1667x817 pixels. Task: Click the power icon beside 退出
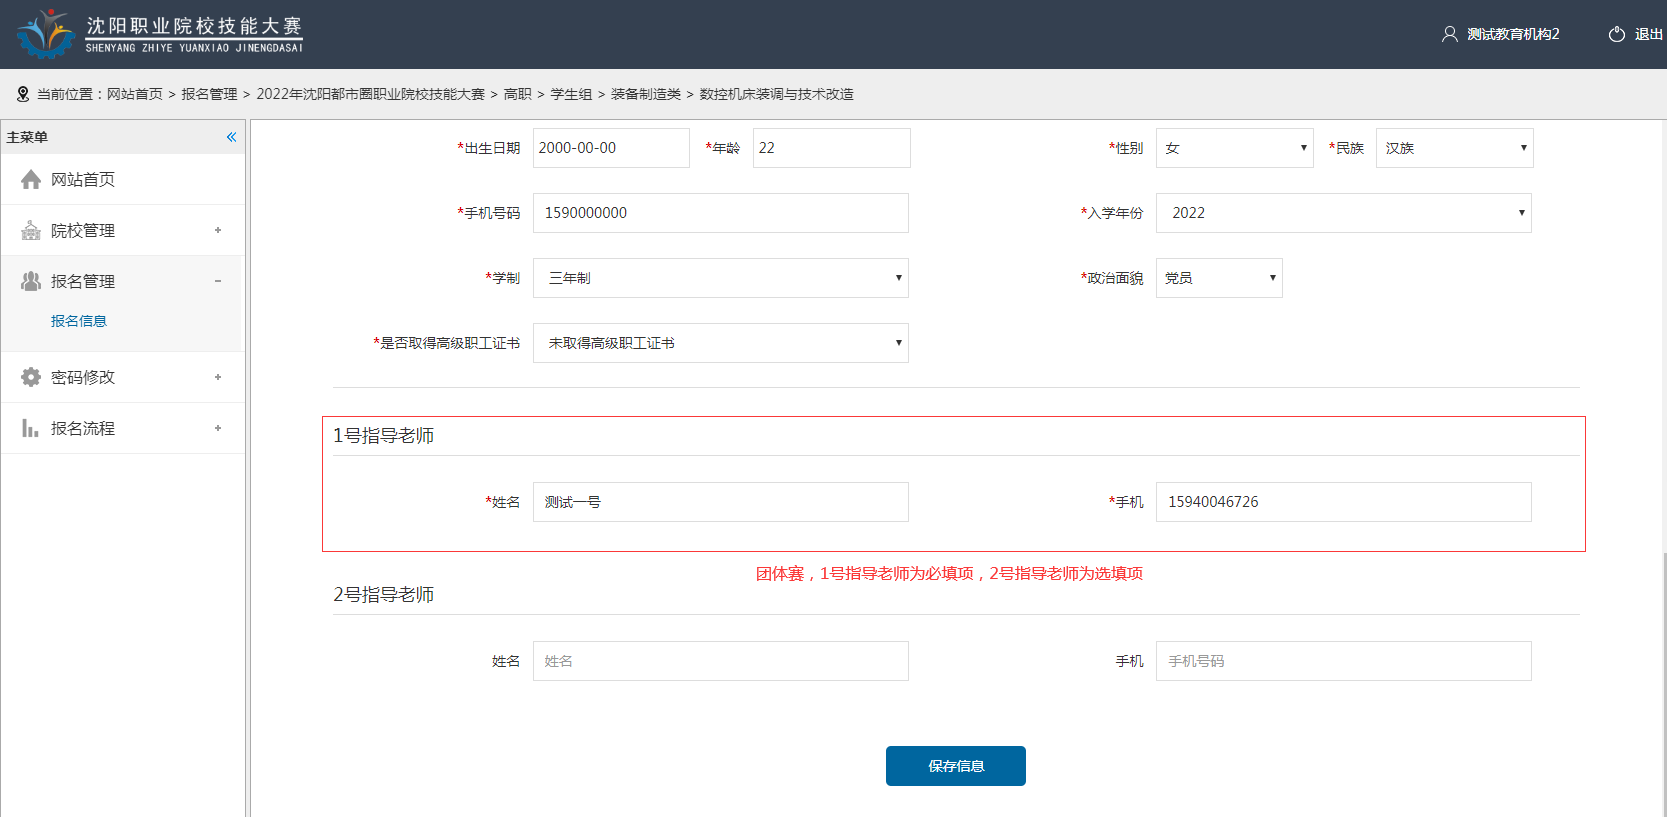[x=1616, y=34]
